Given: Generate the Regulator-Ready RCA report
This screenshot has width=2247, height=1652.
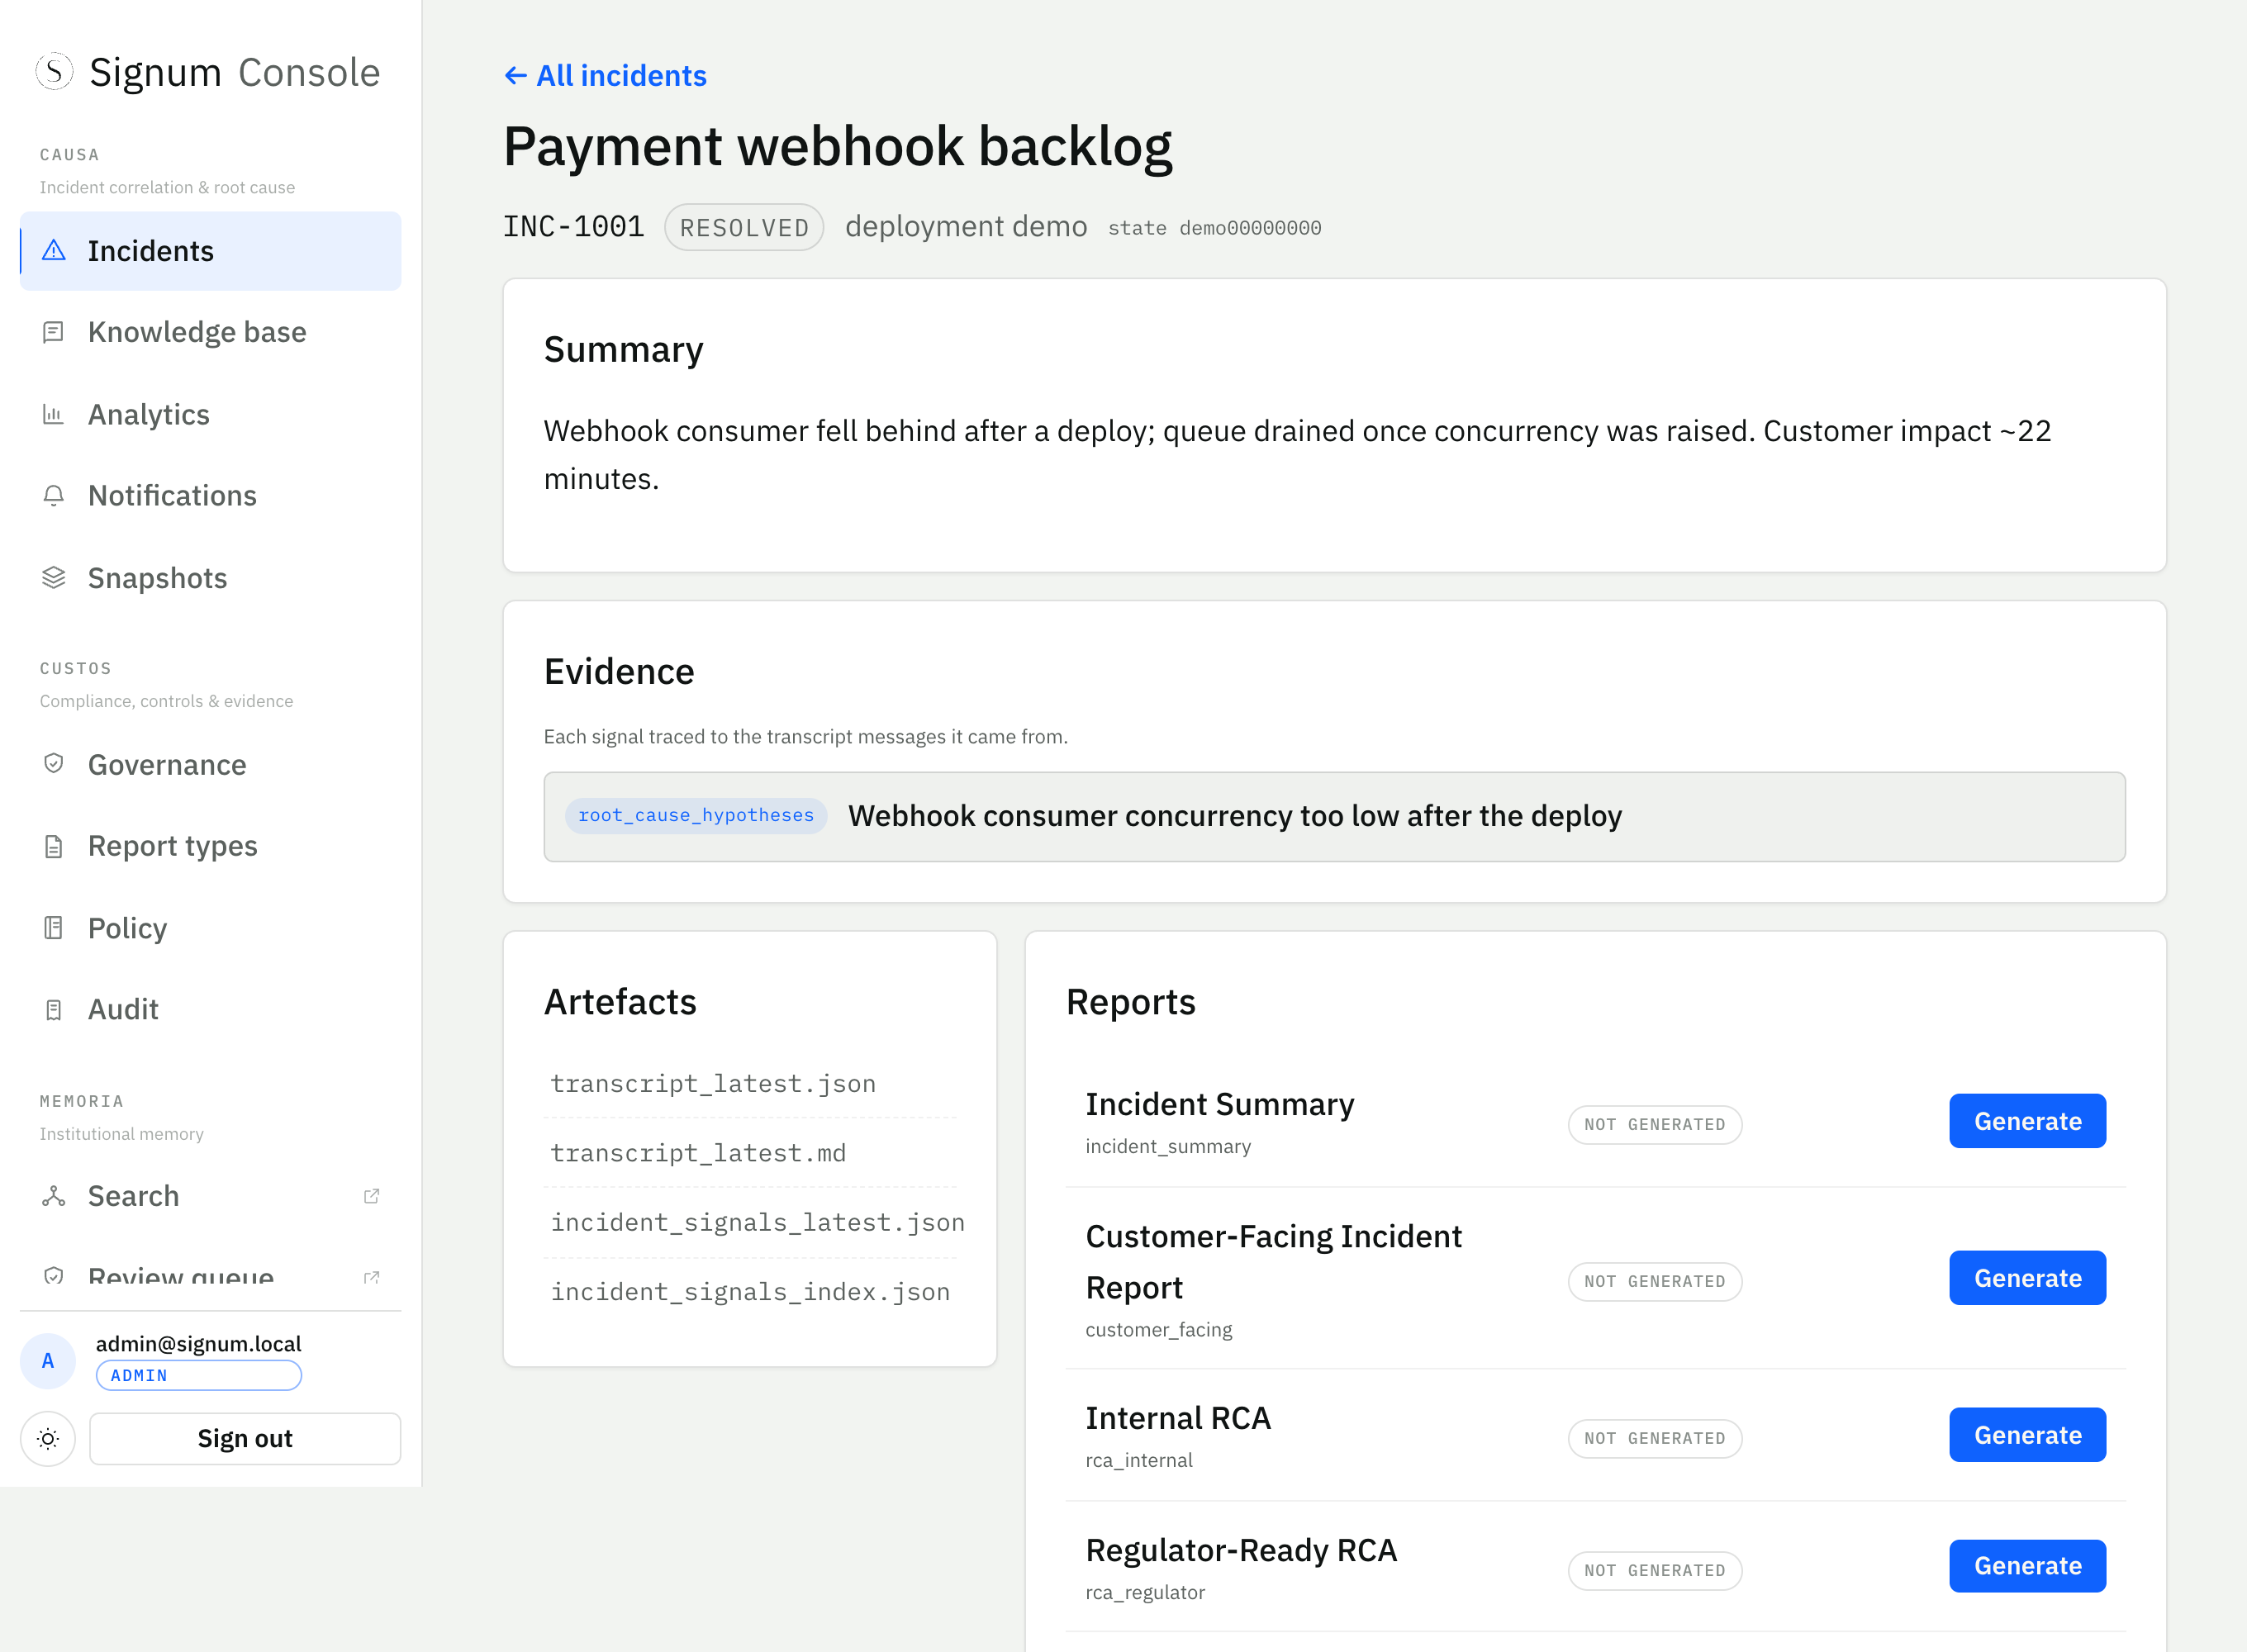Looking at the screenshot, I should click(x=2027, y=1566).
